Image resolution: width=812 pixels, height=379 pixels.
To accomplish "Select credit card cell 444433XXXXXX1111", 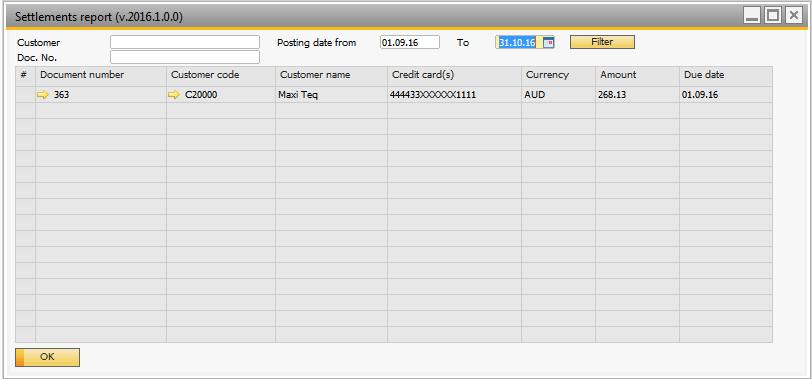I will 455,95.
